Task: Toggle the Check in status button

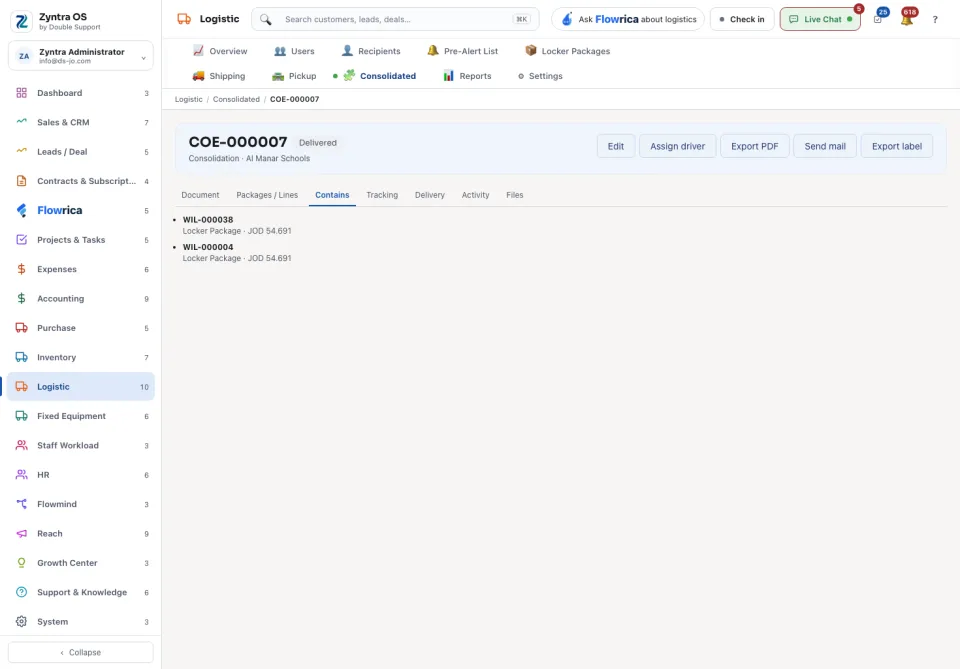Action: pos(741,20)
